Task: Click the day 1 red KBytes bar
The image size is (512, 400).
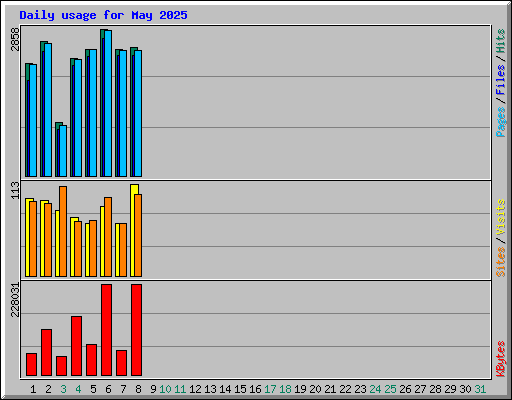Action: 31,364
